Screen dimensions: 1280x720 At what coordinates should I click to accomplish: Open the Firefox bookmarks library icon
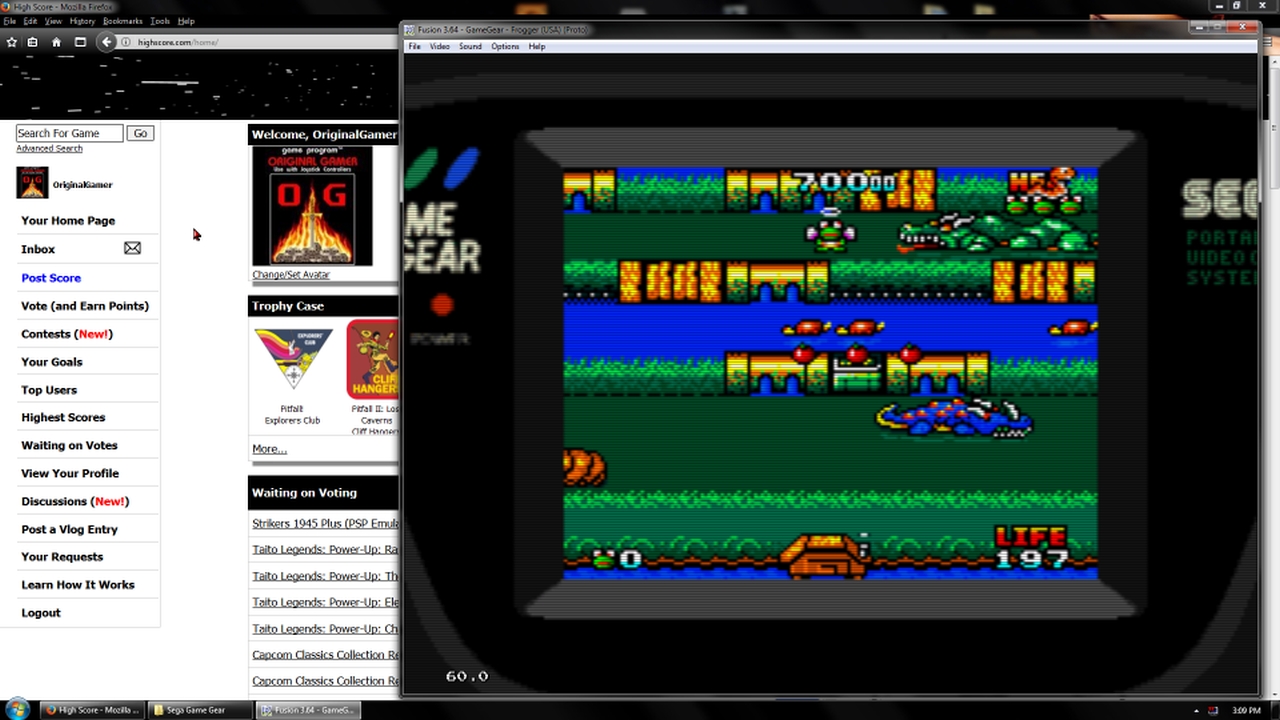[x=33, y=42]
